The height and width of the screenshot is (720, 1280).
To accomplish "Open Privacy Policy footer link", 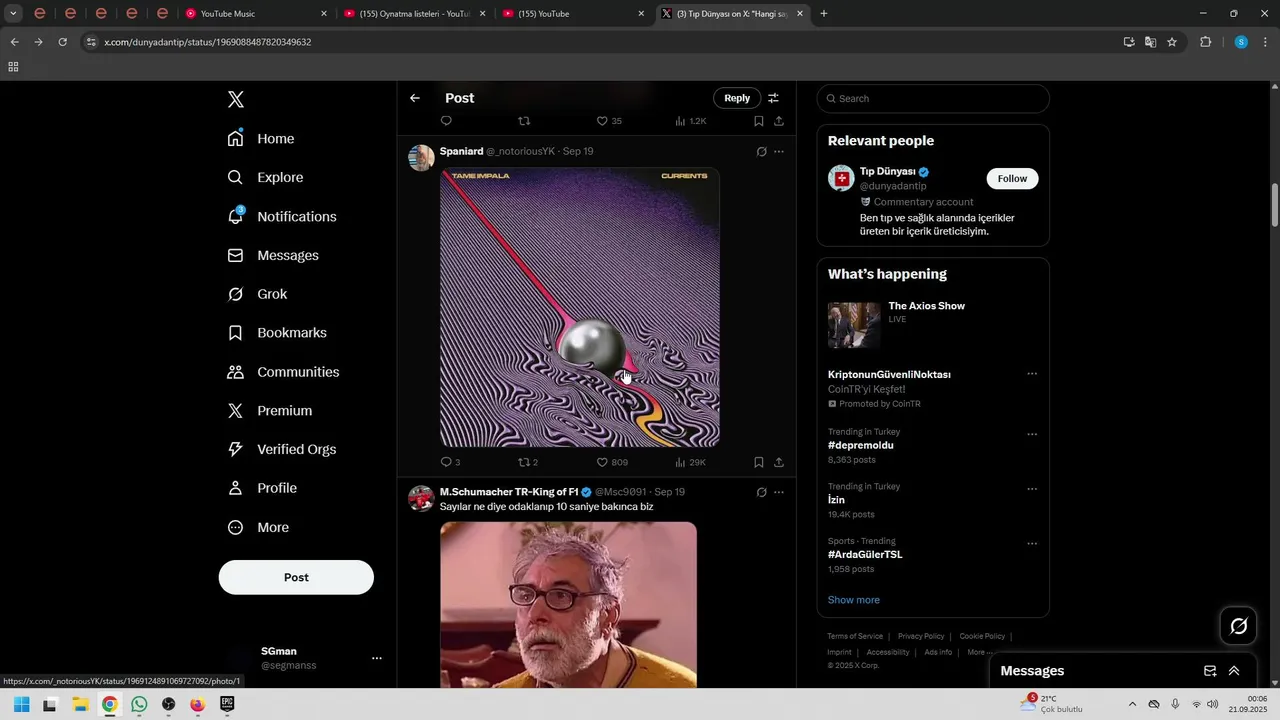I will [x=921, y=636].
